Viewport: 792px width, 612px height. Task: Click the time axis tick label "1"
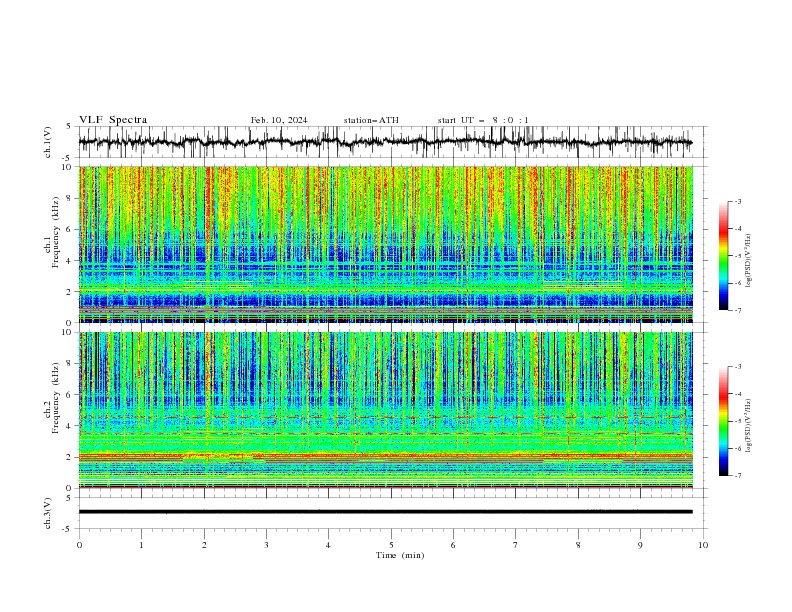[x=141, y=545]
